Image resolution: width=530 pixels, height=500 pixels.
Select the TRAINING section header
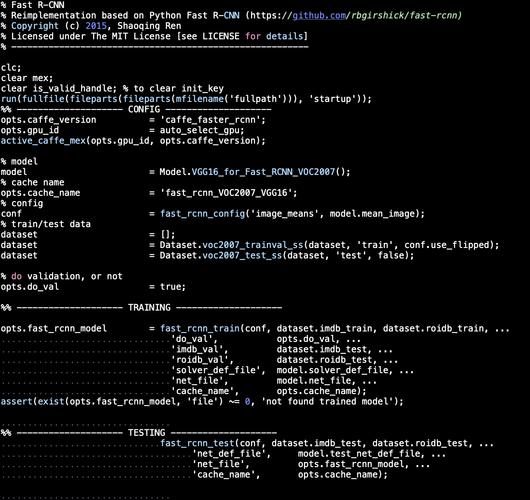[149, 308]
